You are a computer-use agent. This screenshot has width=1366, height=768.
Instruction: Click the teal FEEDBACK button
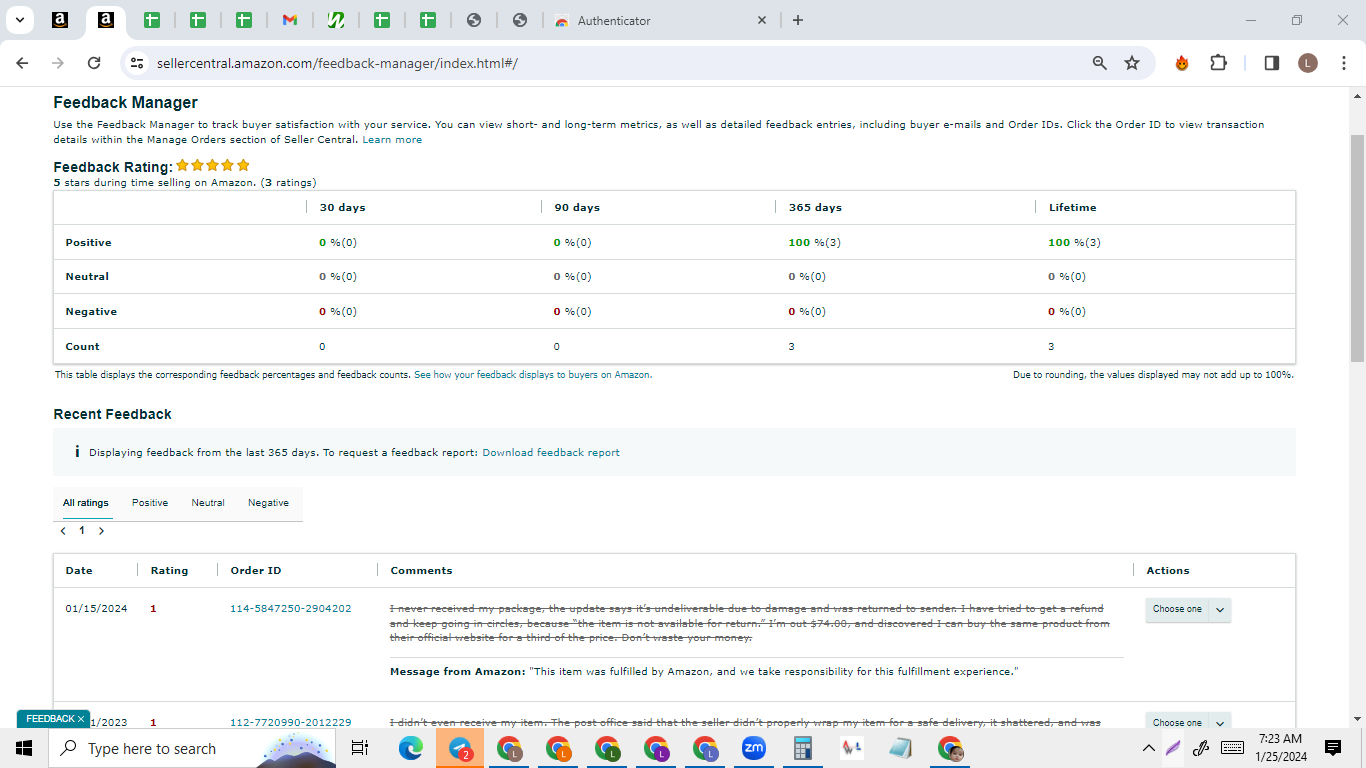coord(54,719)
